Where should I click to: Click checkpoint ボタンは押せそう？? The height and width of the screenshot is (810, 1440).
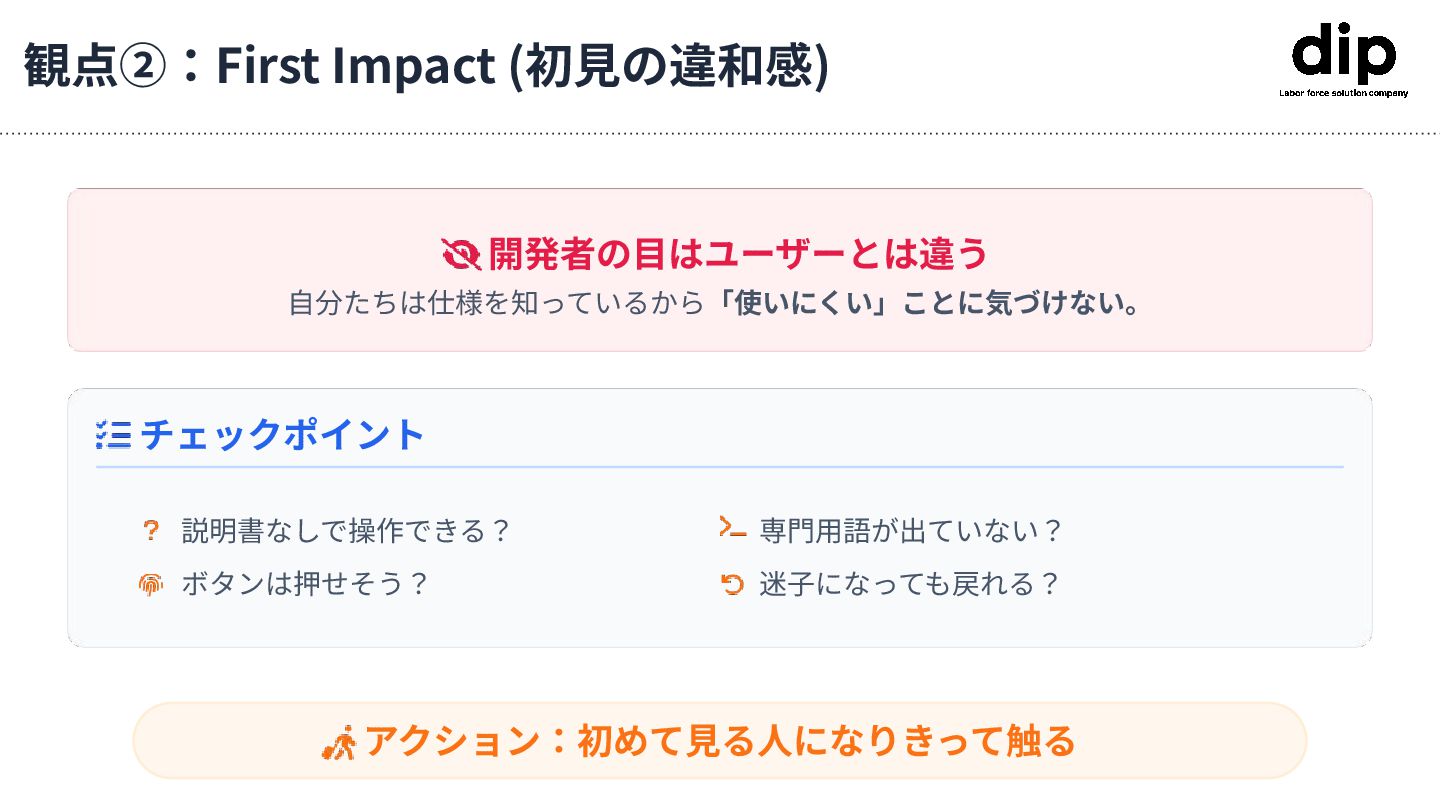coord(304,585)
